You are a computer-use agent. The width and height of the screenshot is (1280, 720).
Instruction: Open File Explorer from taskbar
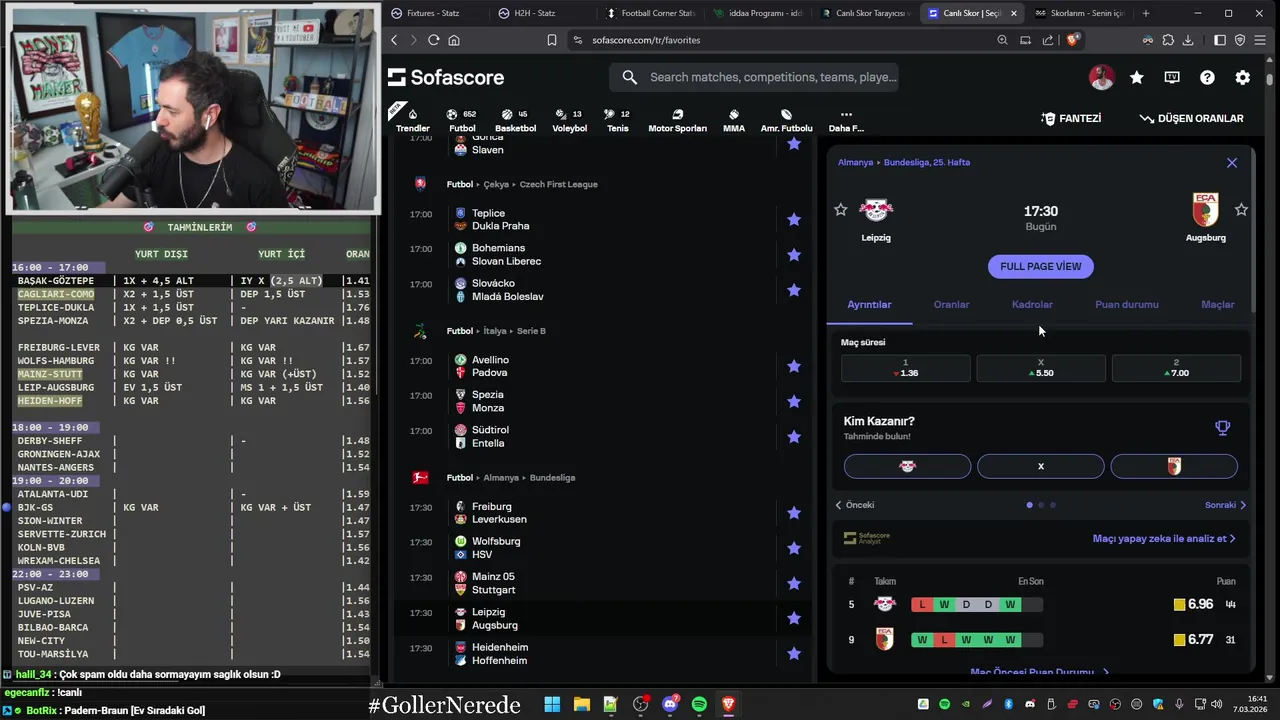tap(581, 705)
